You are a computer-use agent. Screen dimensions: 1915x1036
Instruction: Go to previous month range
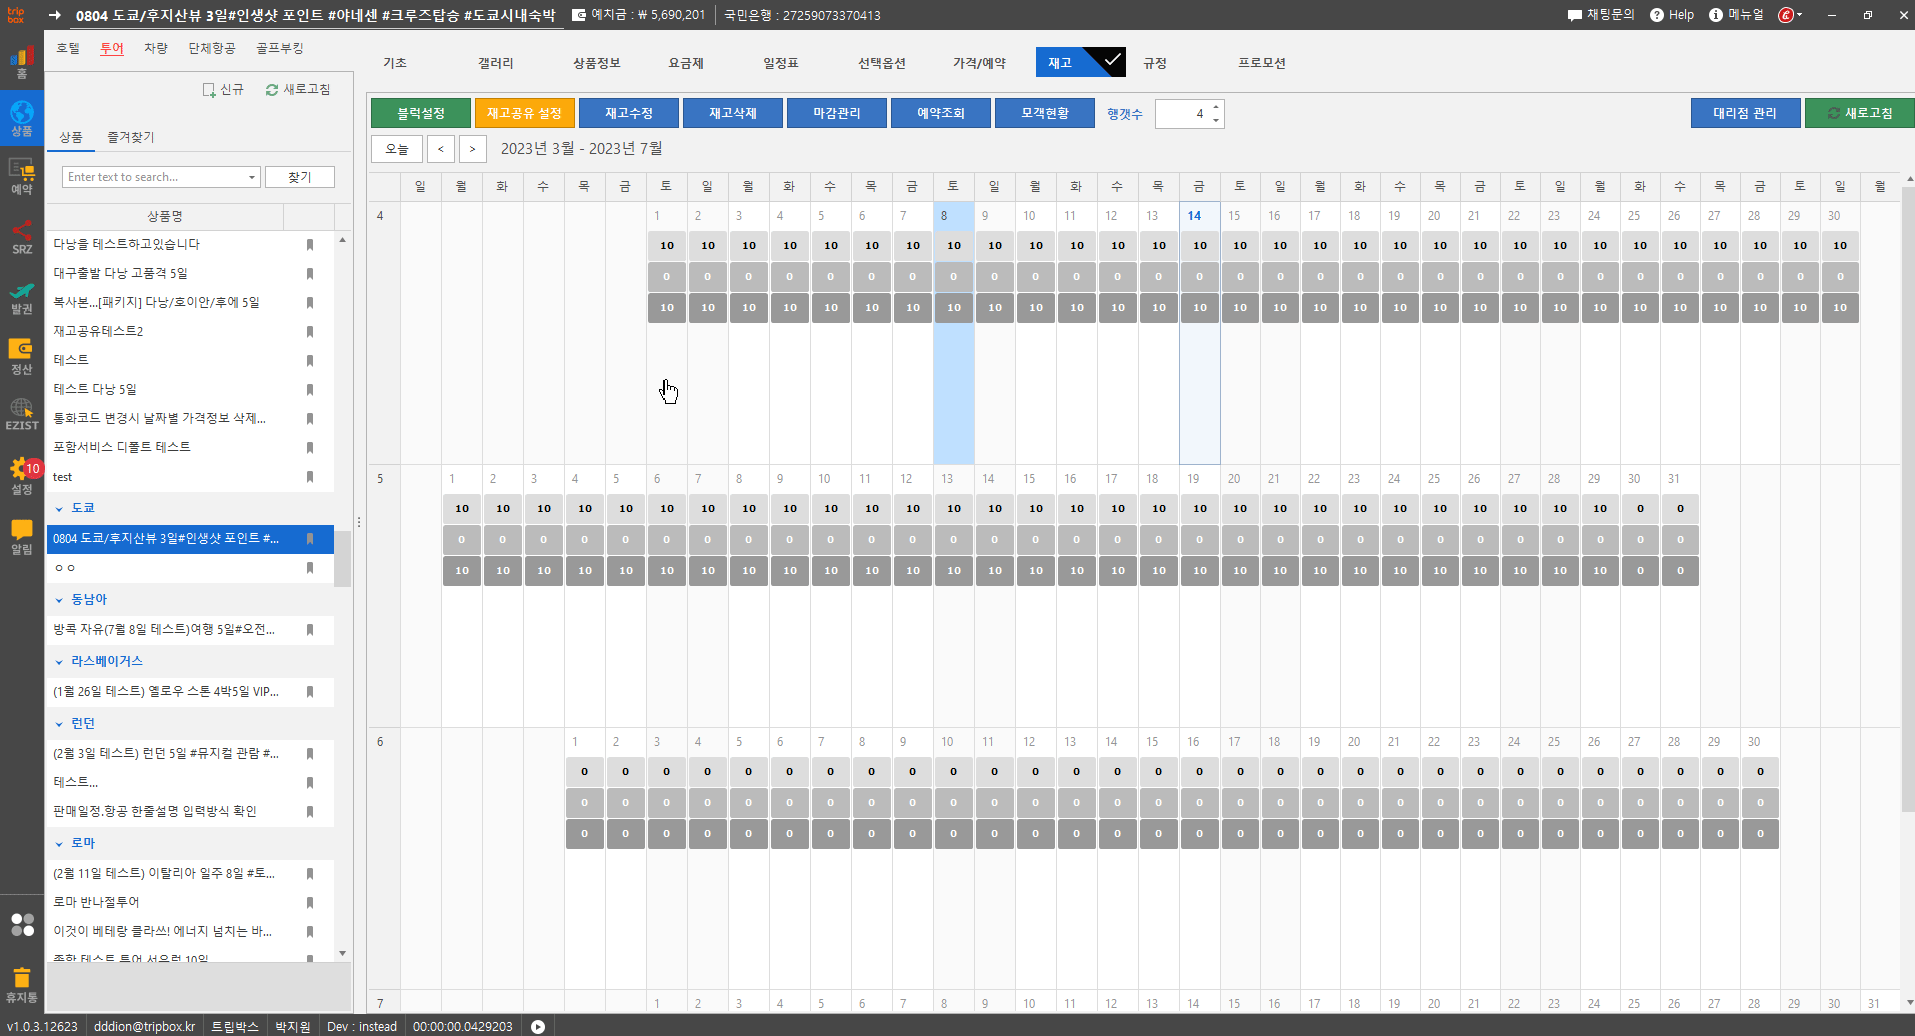tap(440, 149)
